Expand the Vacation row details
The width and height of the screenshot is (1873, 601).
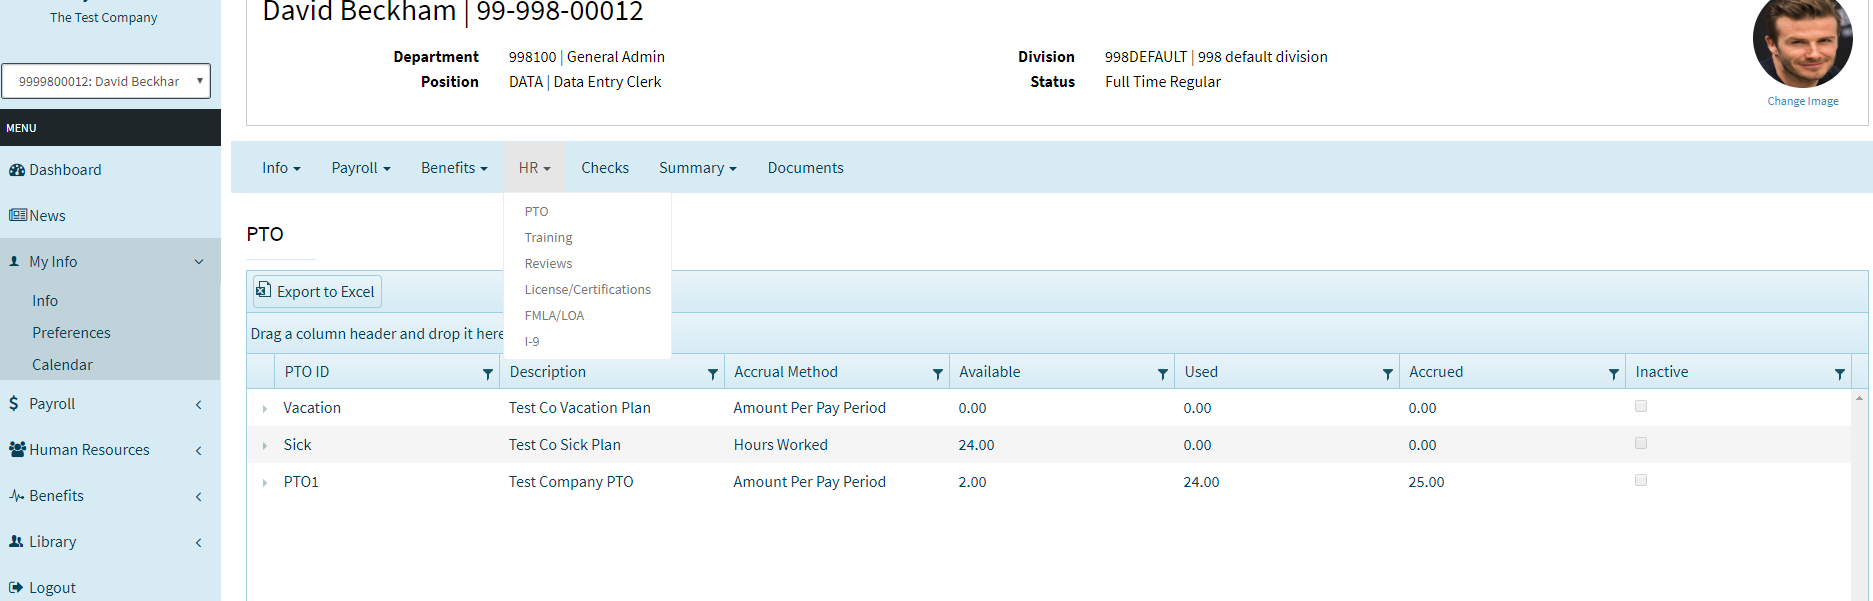pyautogui.click(x=265, y=409)
